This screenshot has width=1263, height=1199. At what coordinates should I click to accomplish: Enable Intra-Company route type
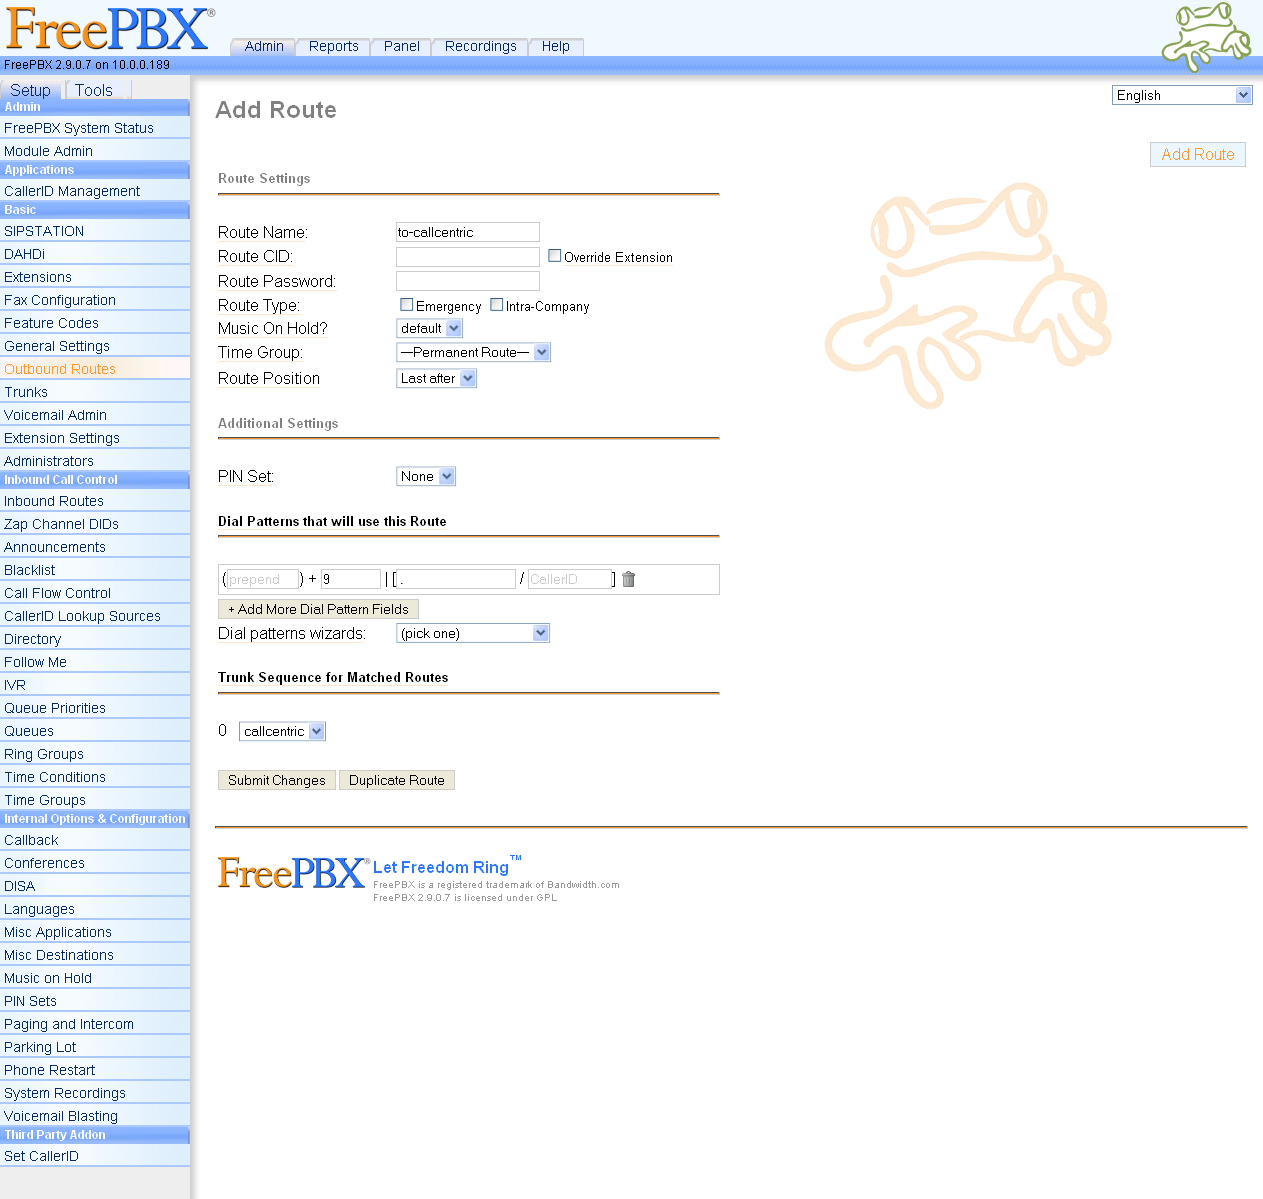(496, 305)
